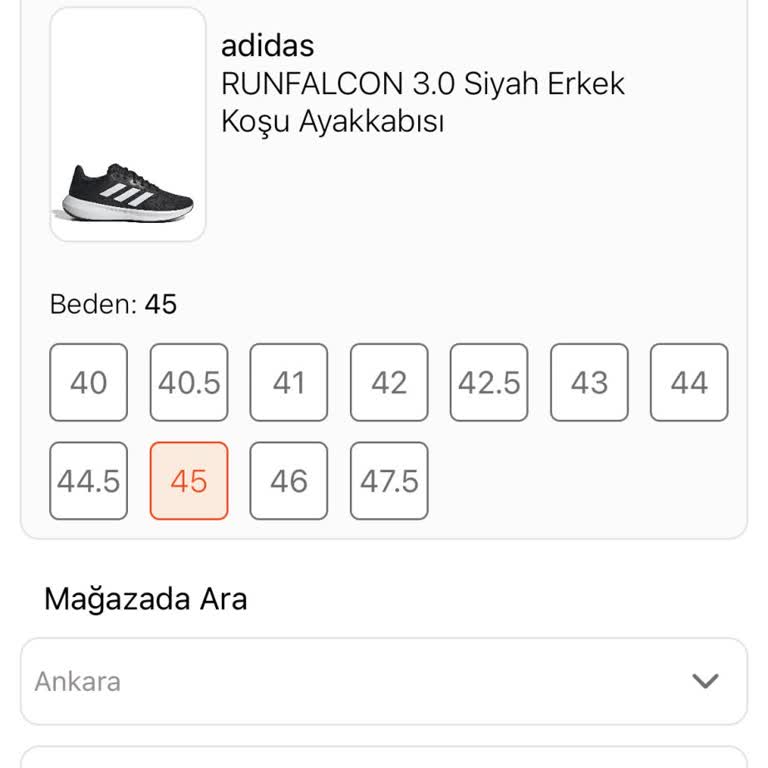Screen dimensions: 768x768
Task: Click the adidas brand name
Action: click(x=267, y=45)
